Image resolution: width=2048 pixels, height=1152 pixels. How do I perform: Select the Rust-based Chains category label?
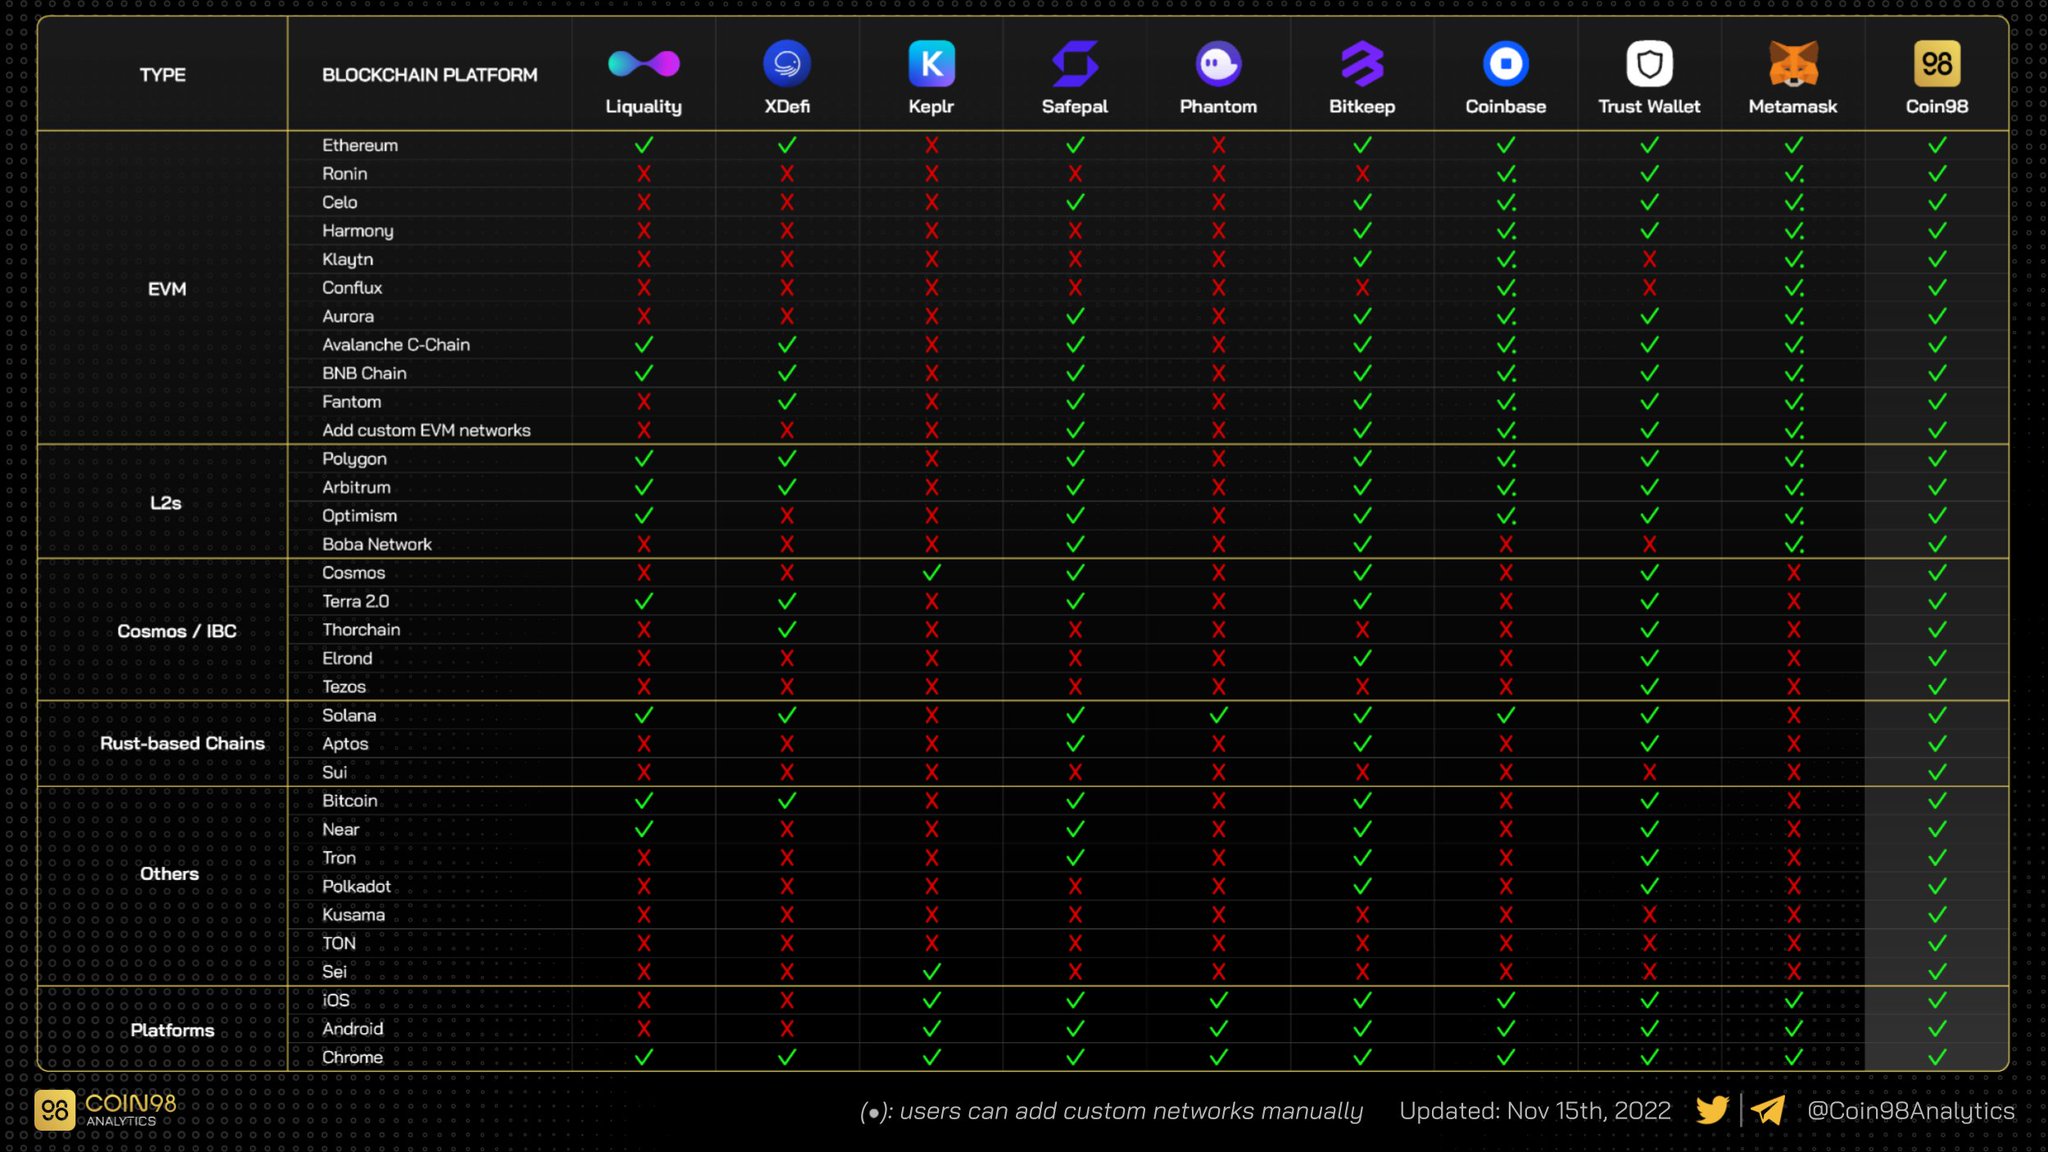pyautogui.click(x=182, y=743)
